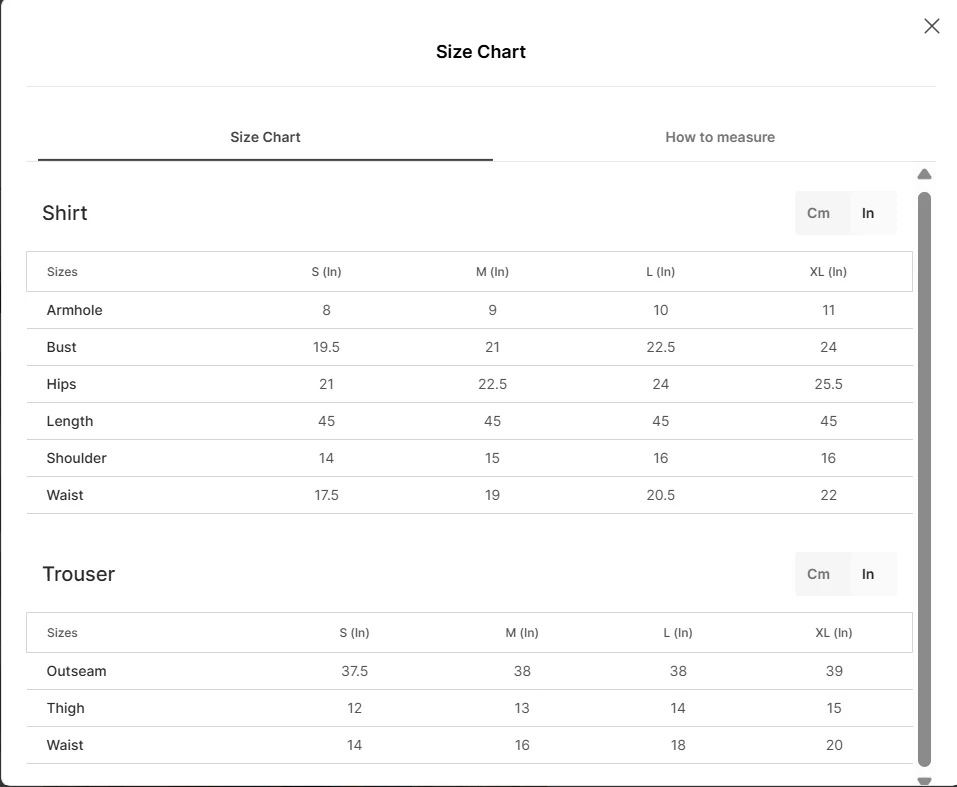This screenshot has width=957, height=787.
Task: Select In units for the Shirt table
Action: [x=868, y=213]
